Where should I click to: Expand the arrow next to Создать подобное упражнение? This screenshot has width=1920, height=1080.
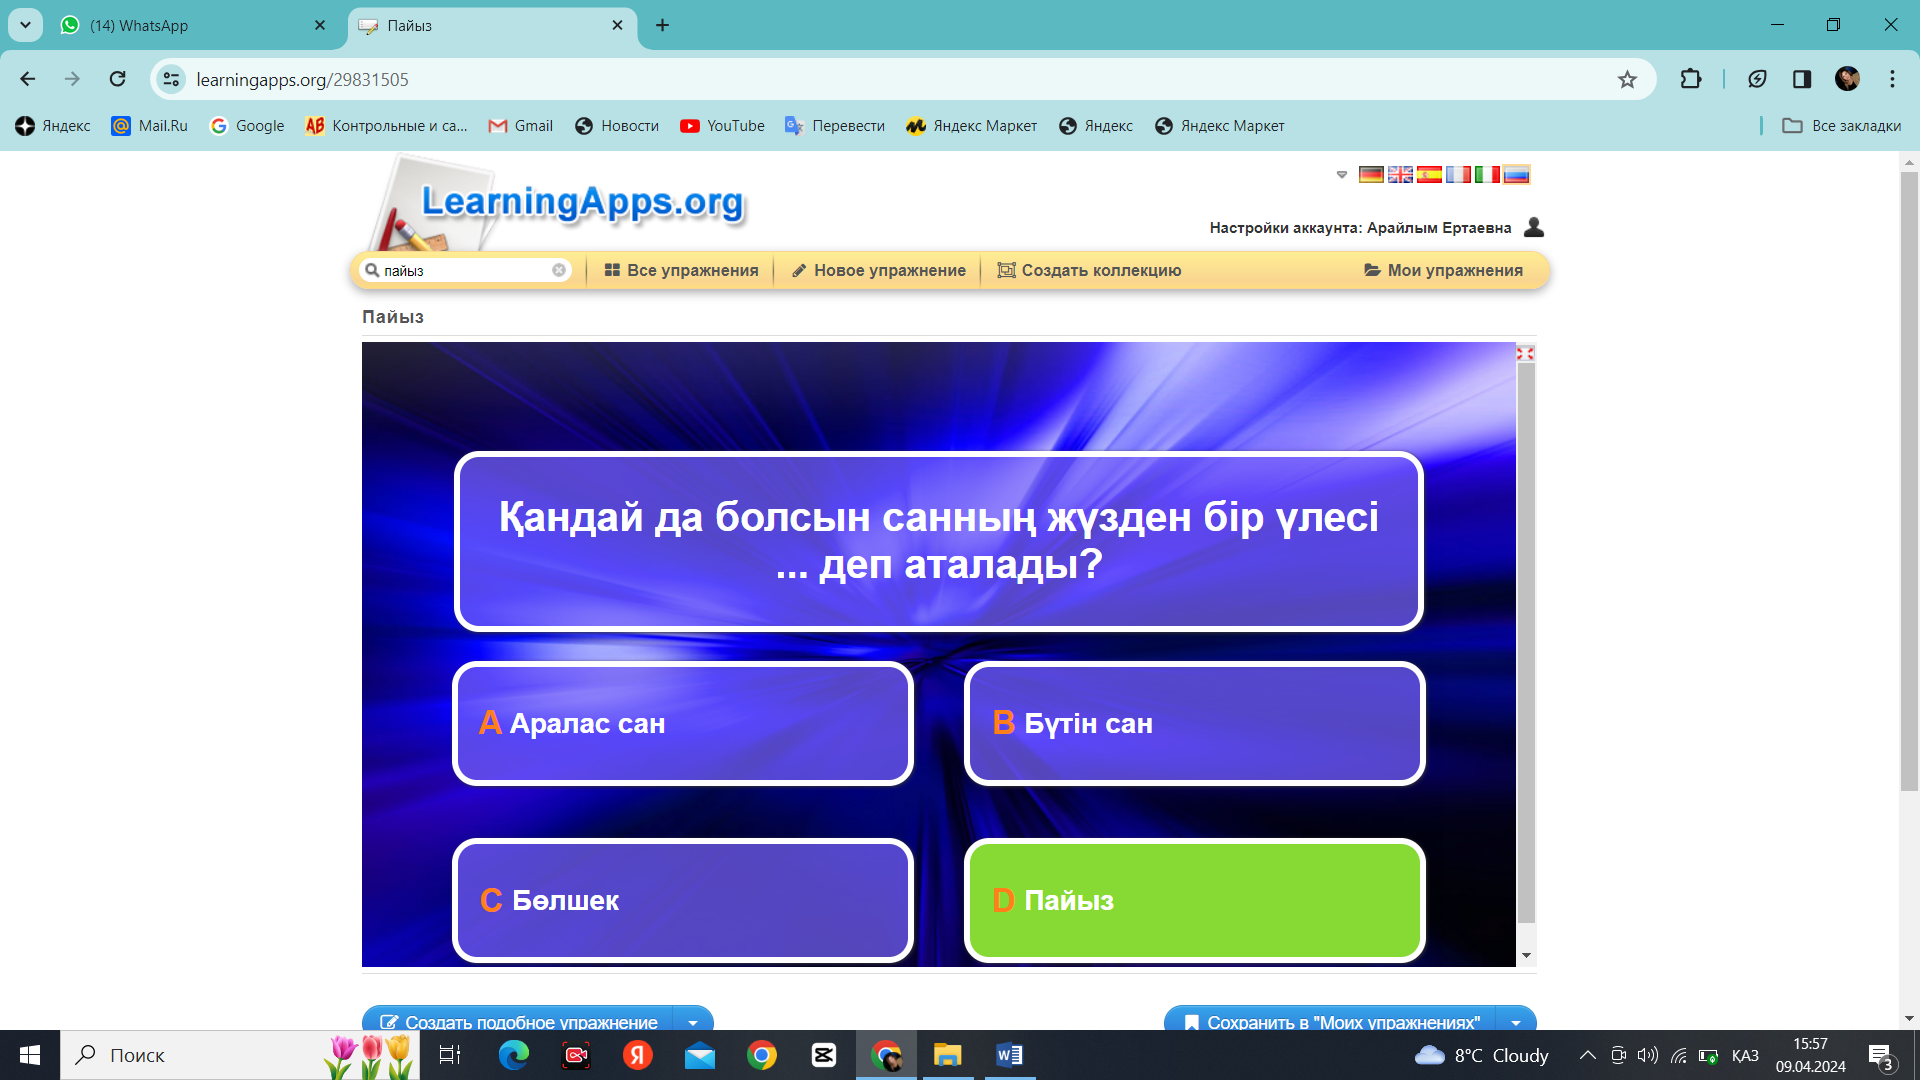[x=693, y=1022]
